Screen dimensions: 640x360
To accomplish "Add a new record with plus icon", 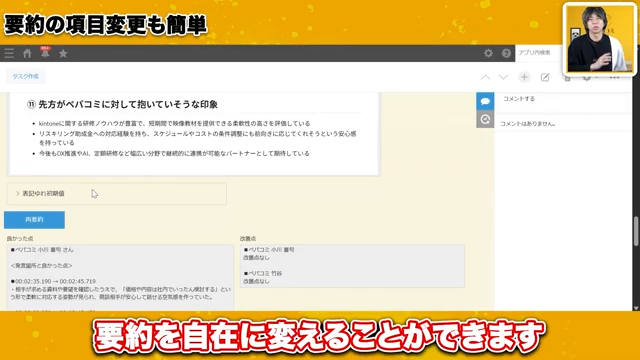I will click(x=524, y=77).
